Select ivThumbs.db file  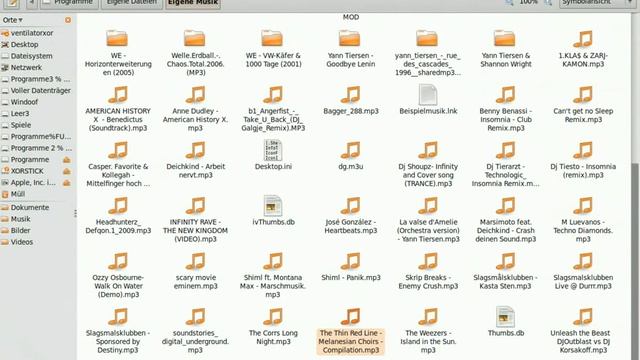coord(273,211)
